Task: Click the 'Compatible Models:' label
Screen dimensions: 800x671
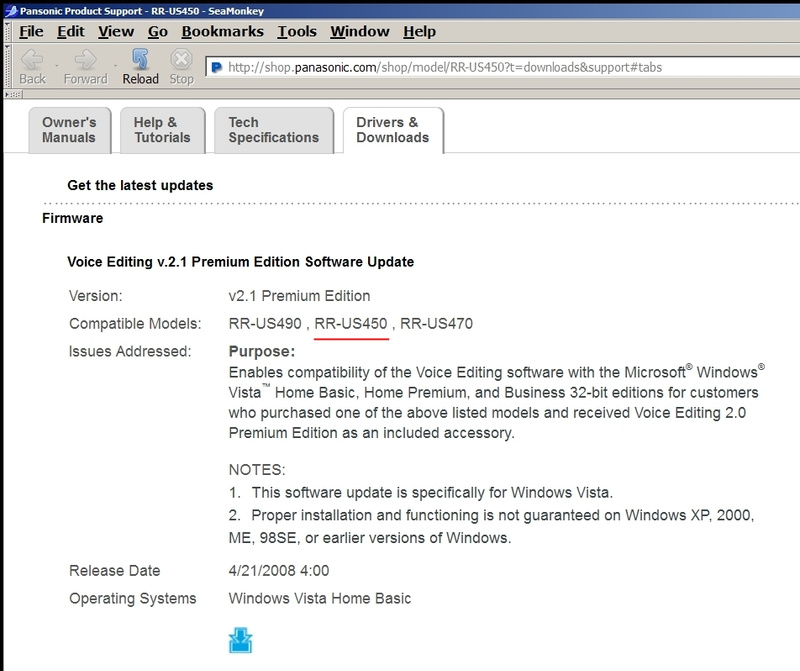Action: [x=135, y=324]
